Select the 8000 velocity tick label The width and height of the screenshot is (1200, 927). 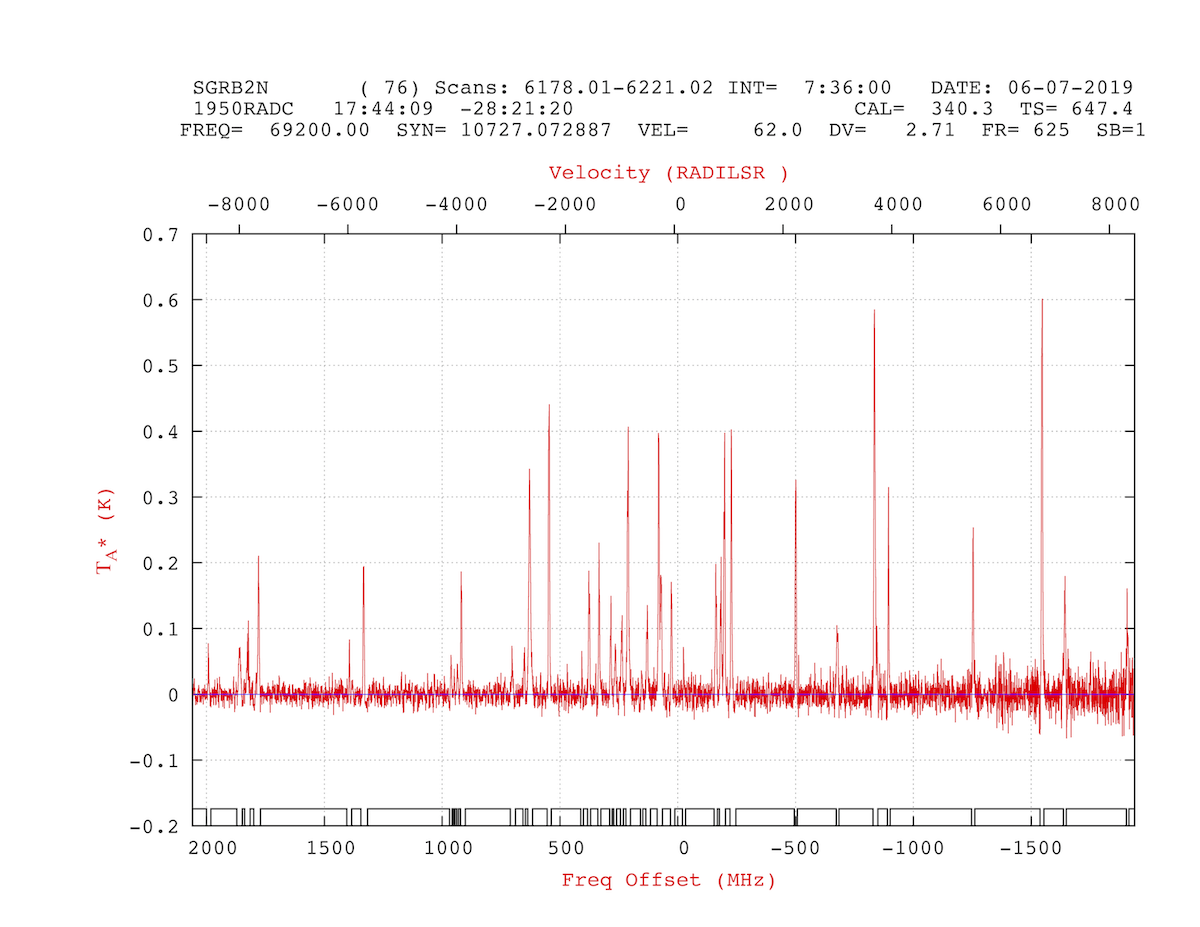pos(1115,204)
